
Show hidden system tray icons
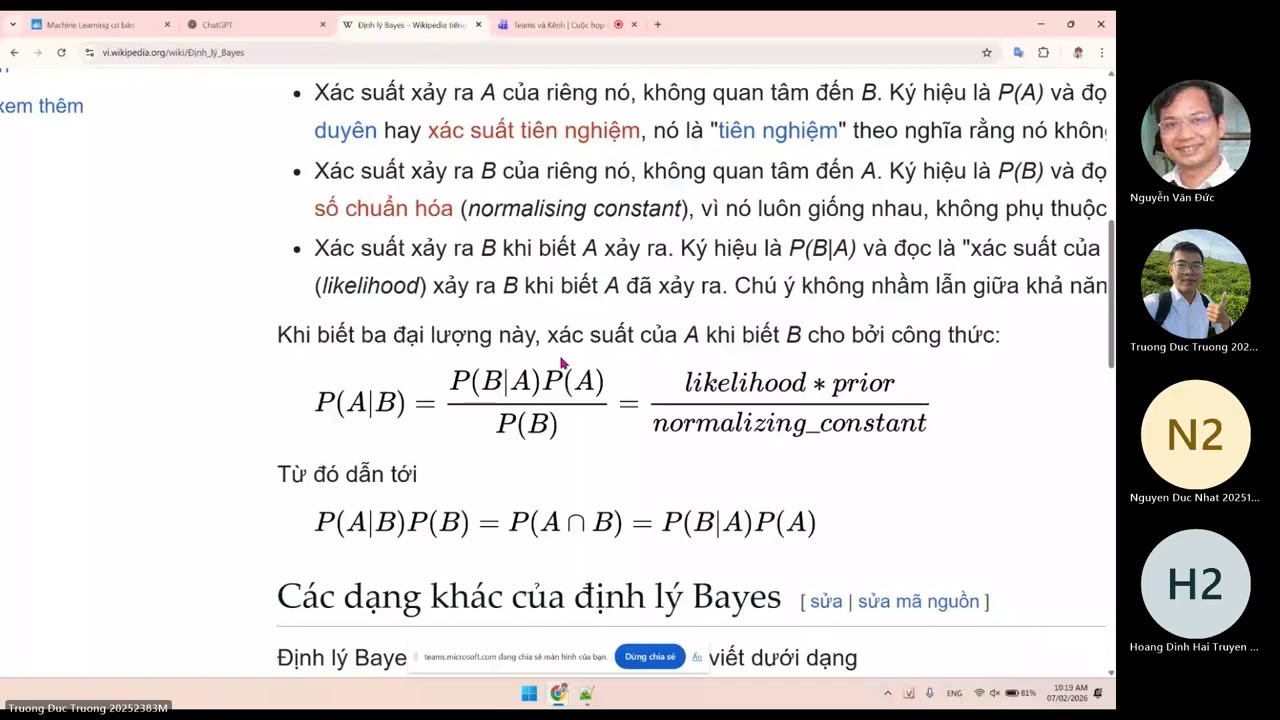pos(887,693)
